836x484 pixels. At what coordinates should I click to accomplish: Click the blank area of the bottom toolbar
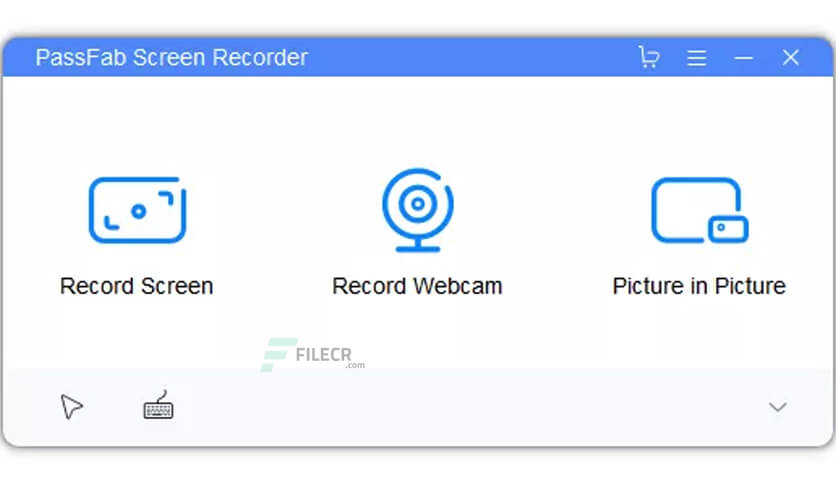(469, 407)
